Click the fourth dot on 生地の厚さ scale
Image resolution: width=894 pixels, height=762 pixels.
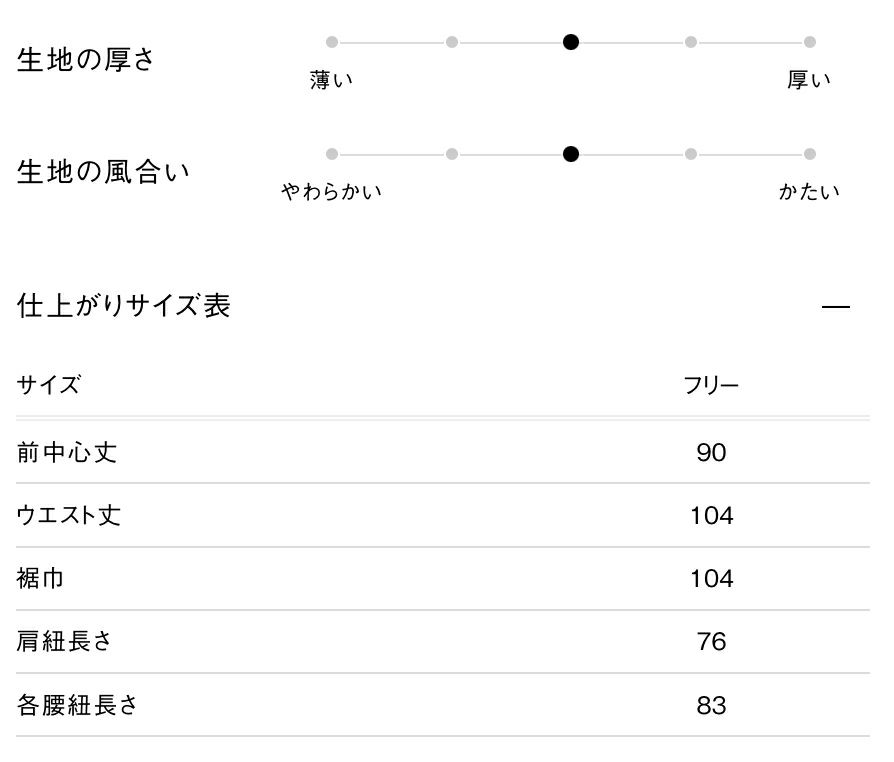[691, 42]
